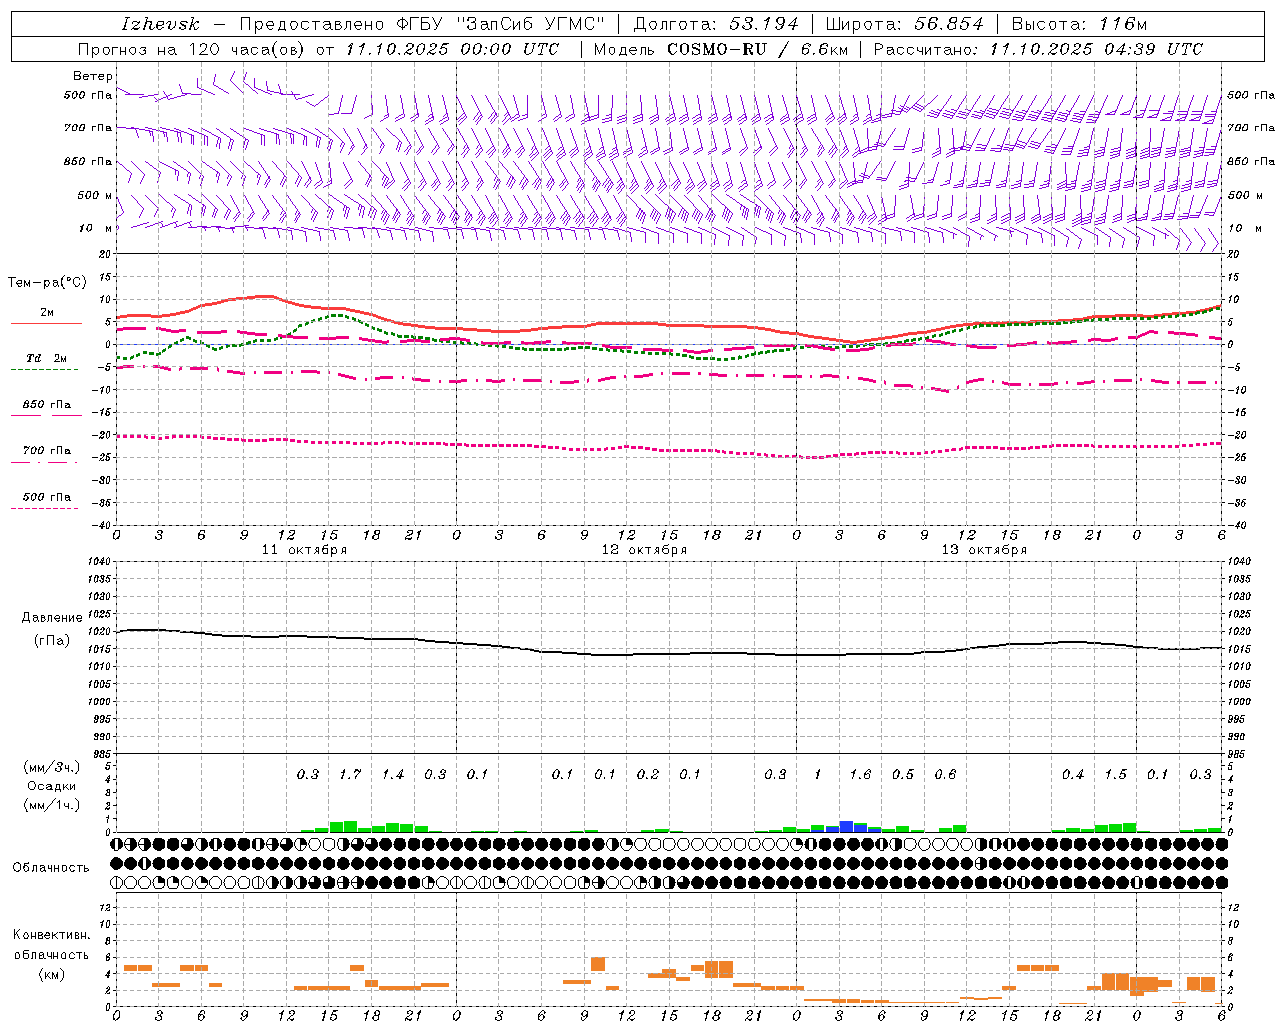Viewport: 1280px width, 1024px height.
Task: Select 'Модель COSMO-RU / 6.6км' text
Action: click(721, 49)
